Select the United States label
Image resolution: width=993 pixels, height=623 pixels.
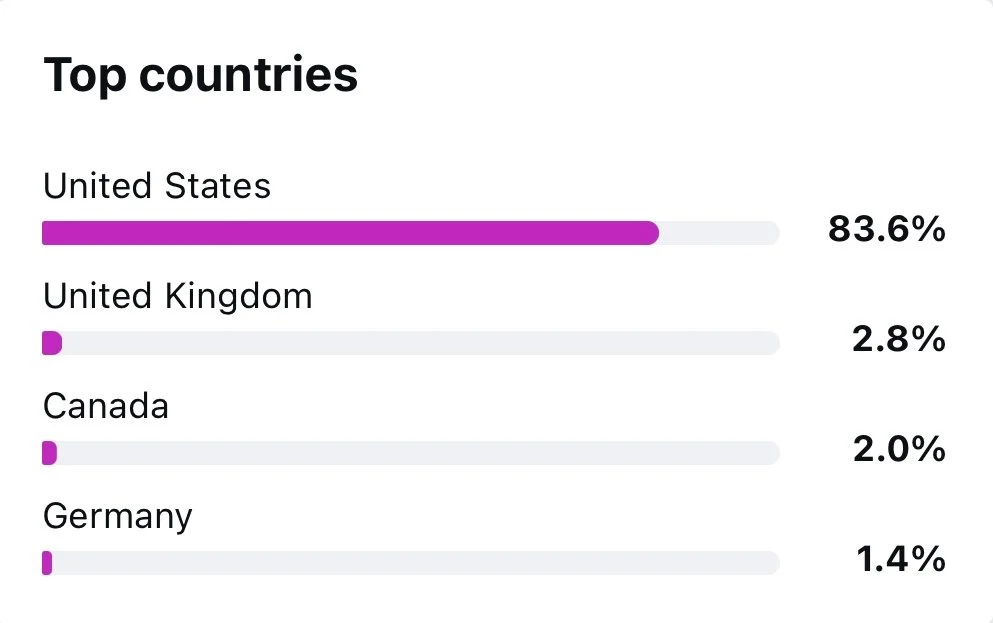[x=157, y=186]
